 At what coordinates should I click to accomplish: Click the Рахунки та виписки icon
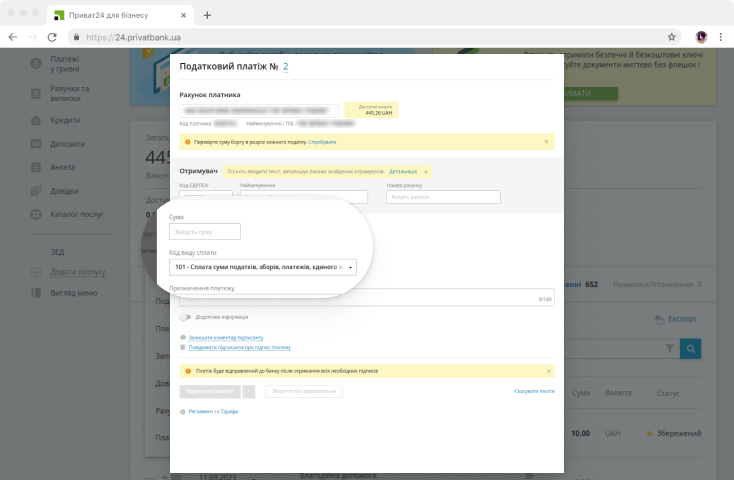coord(35,94)
